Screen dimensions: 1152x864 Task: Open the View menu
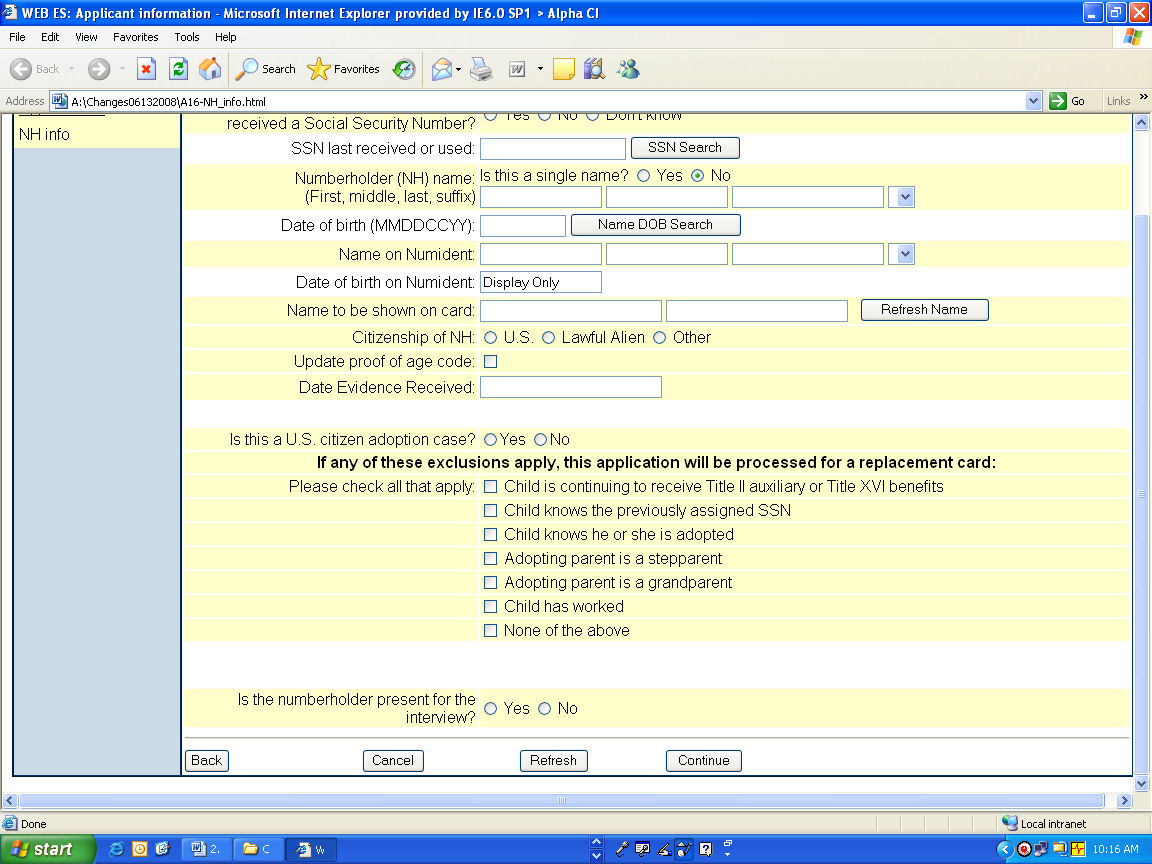coord(86,37)
